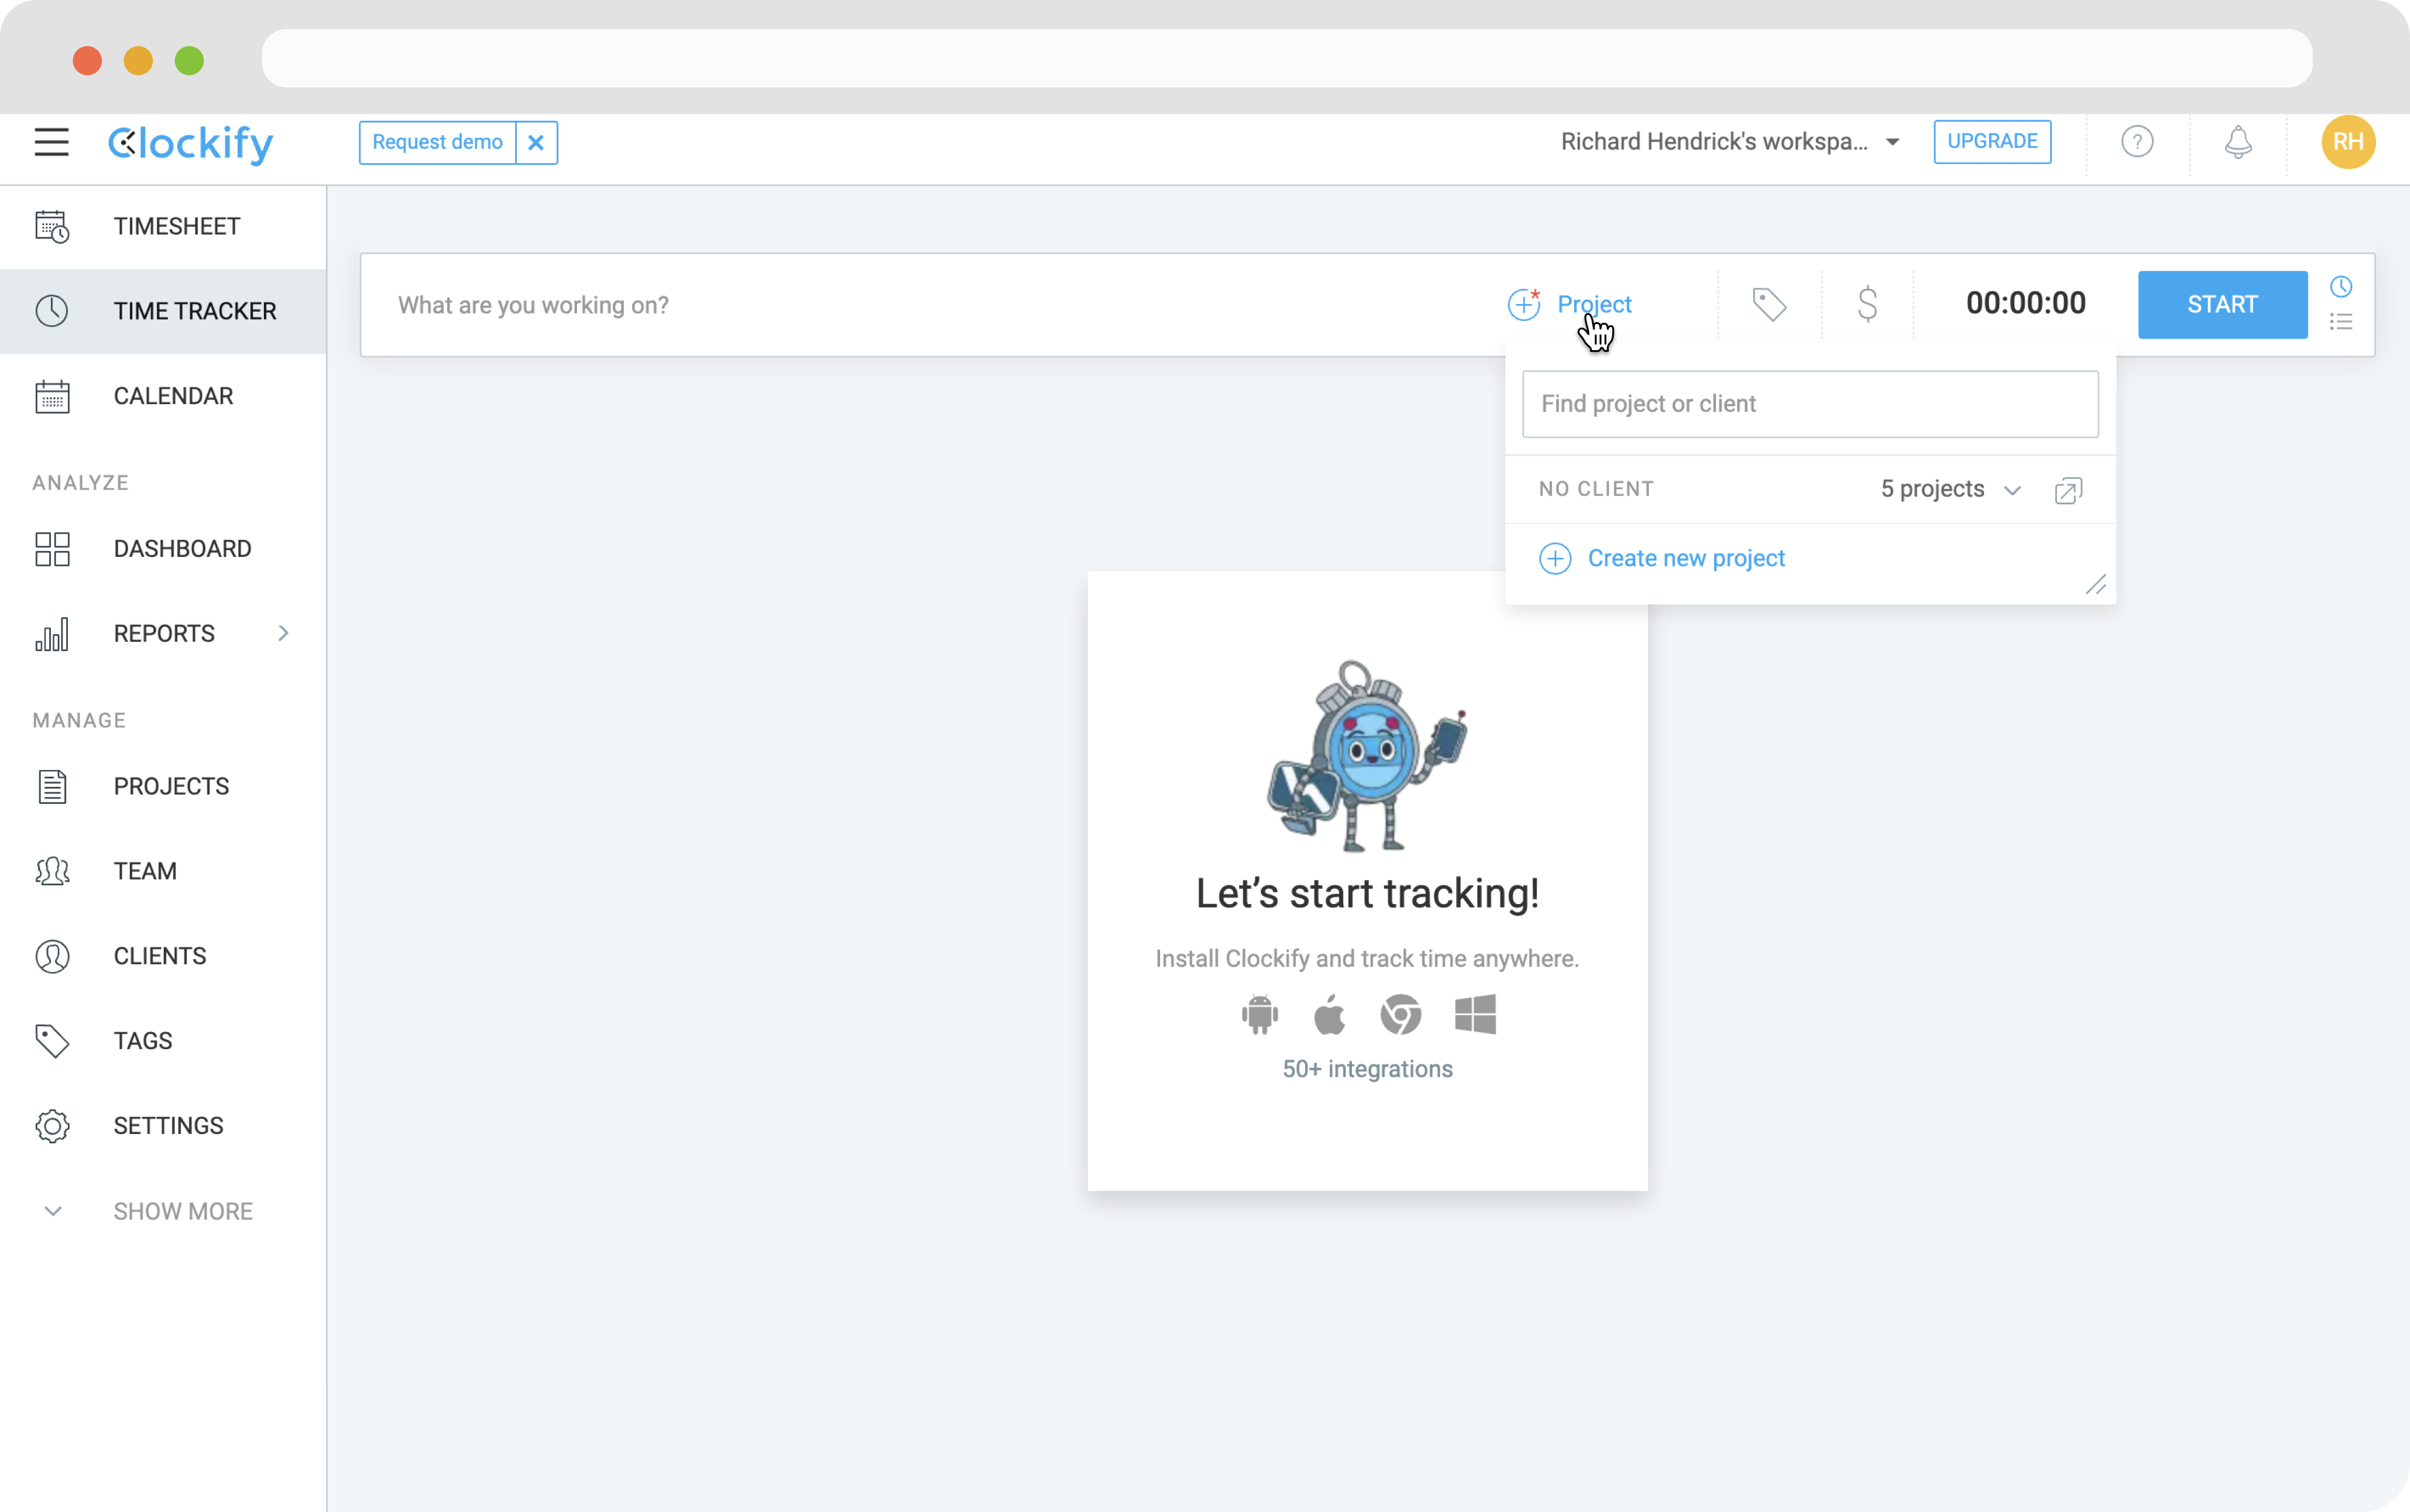This screenshot has height=1512, width=2410.
Task: Click the Reports bar chart icon
Action: point(52,634)
